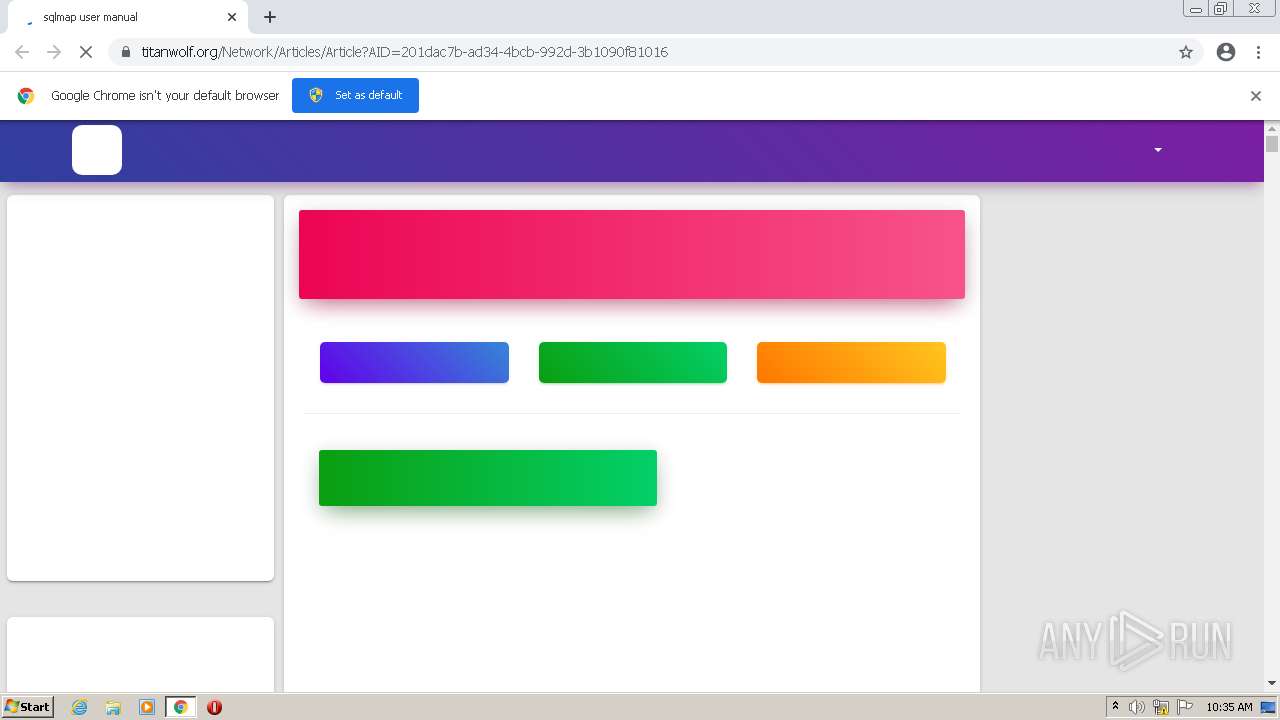Open Chrome profile account icon
The image size is (1280, 720).
(x=1226, y=52)
